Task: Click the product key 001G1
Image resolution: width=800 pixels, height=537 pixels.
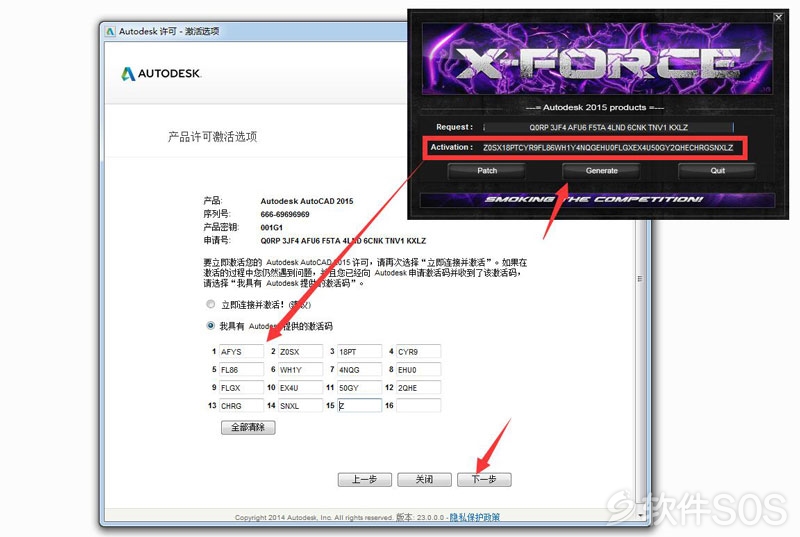Action: tap(271, 227)
